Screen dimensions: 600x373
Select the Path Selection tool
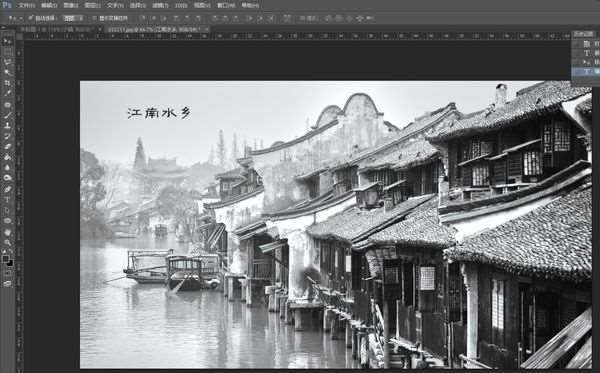pos(7,210)
